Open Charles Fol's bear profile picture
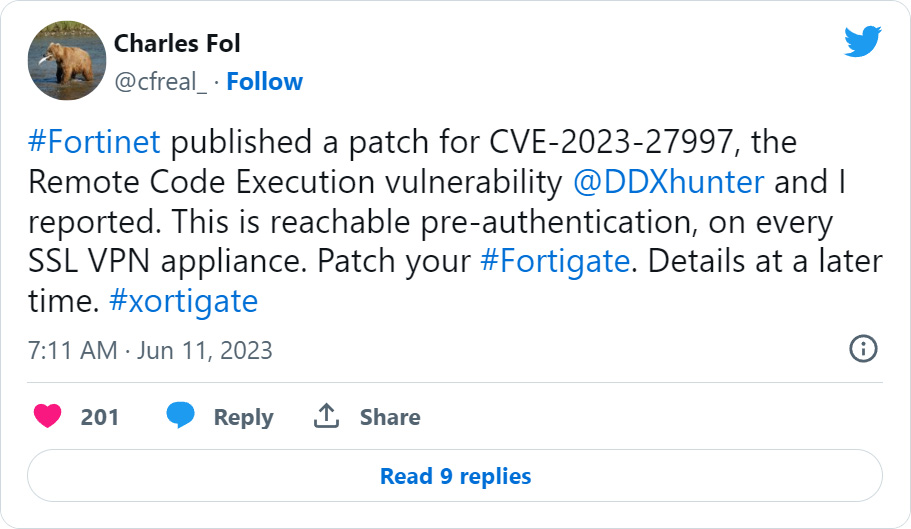 tap(67, 60)
